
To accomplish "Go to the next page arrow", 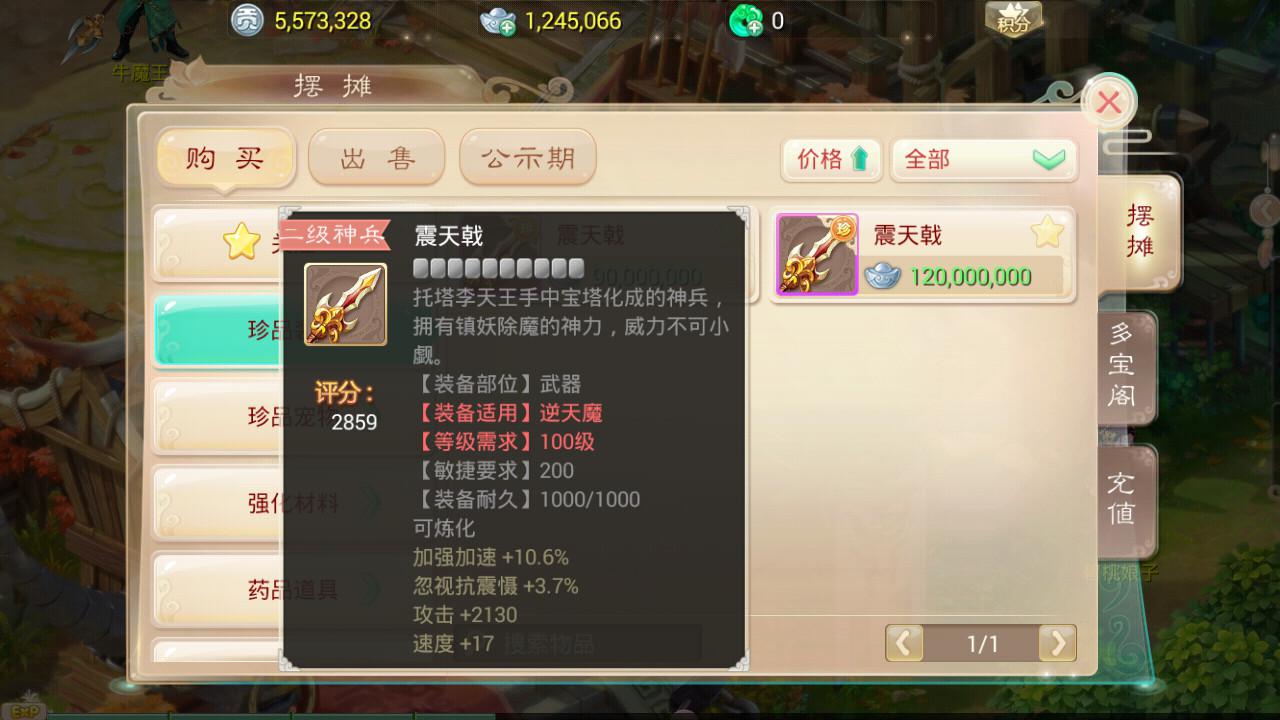I will (x=1058, y=643).
